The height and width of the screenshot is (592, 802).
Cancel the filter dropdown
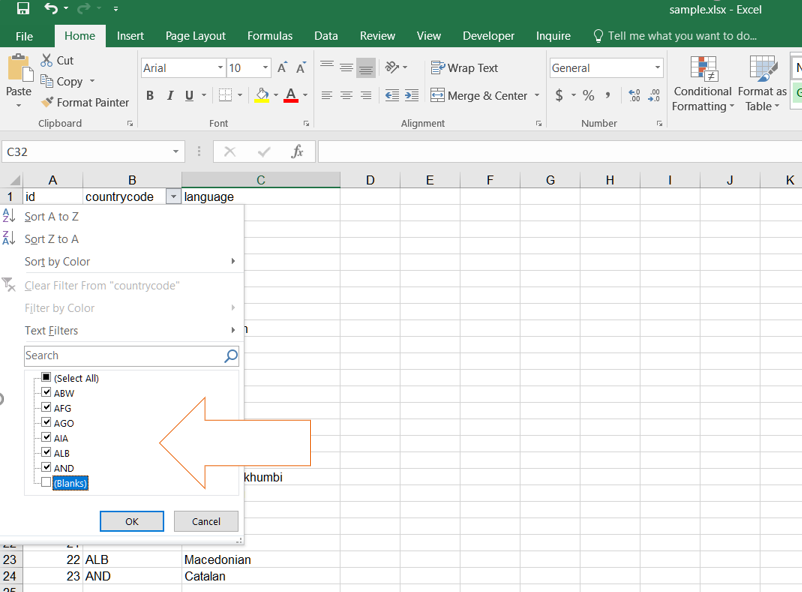point(206,521)
